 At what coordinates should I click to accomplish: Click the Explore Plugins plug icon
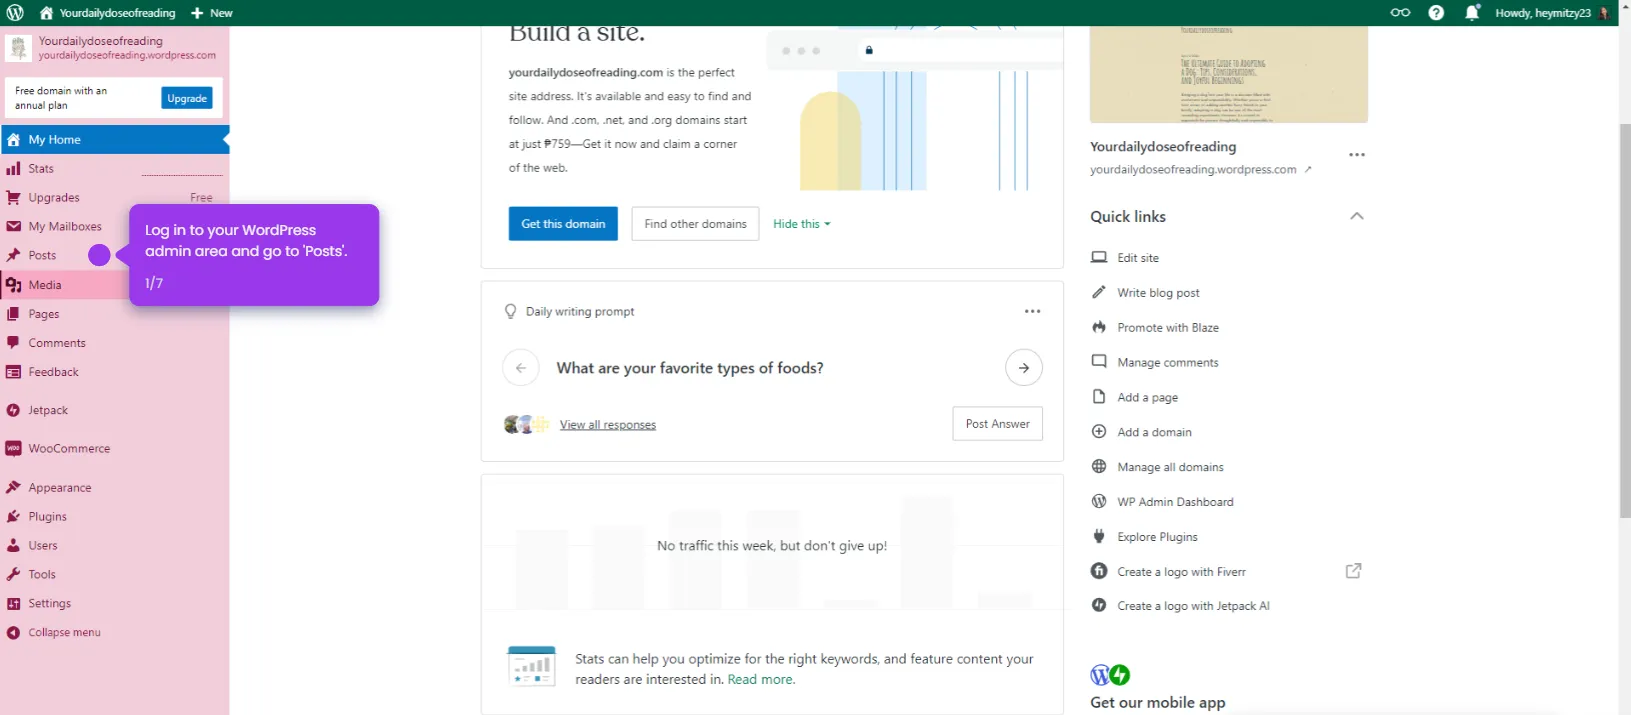pos(1099,536)
